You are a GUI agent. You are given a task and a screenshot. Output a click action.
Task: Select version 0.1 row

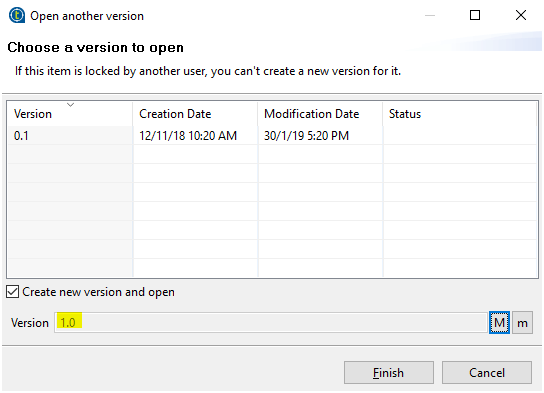tap(272, 135)
